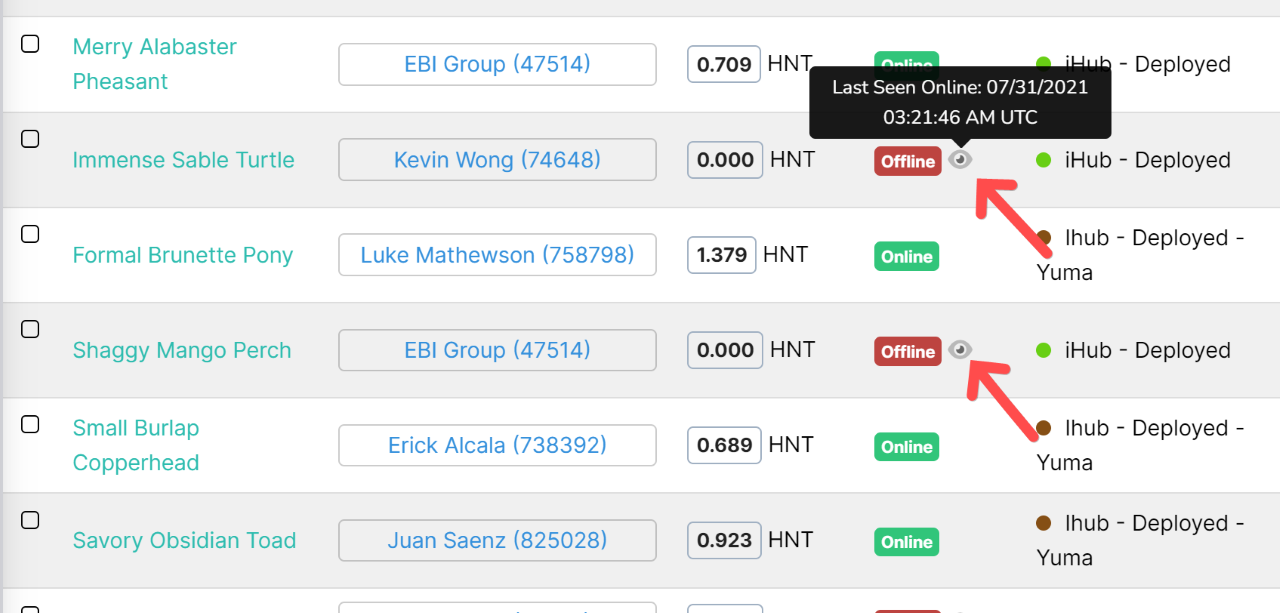Click eye icon beside Immense Sable Turtle's Offline badge

pyautogui.click(x=960, y=160)
